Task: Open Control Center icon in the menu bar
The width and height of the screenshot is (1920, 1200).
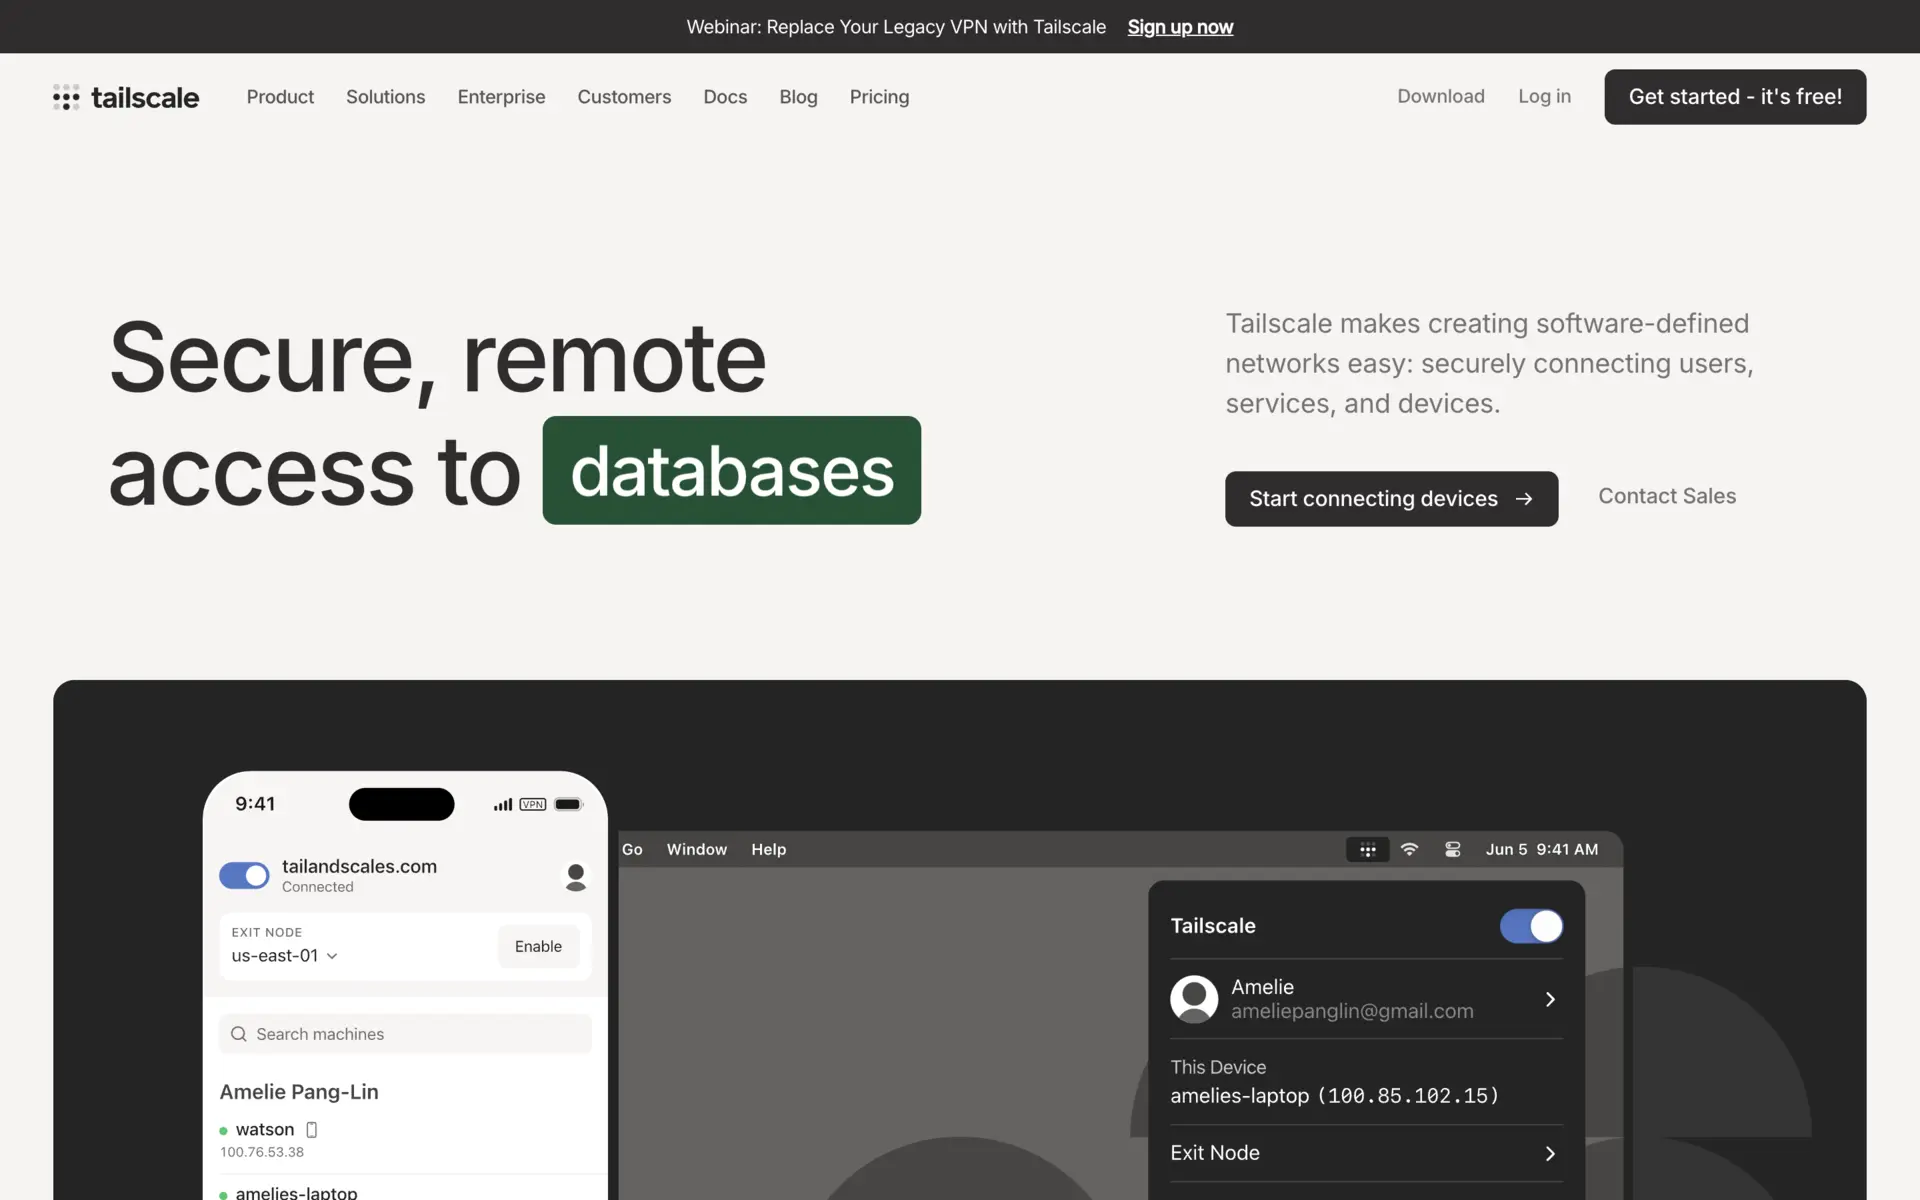Action: (1453, 850)
